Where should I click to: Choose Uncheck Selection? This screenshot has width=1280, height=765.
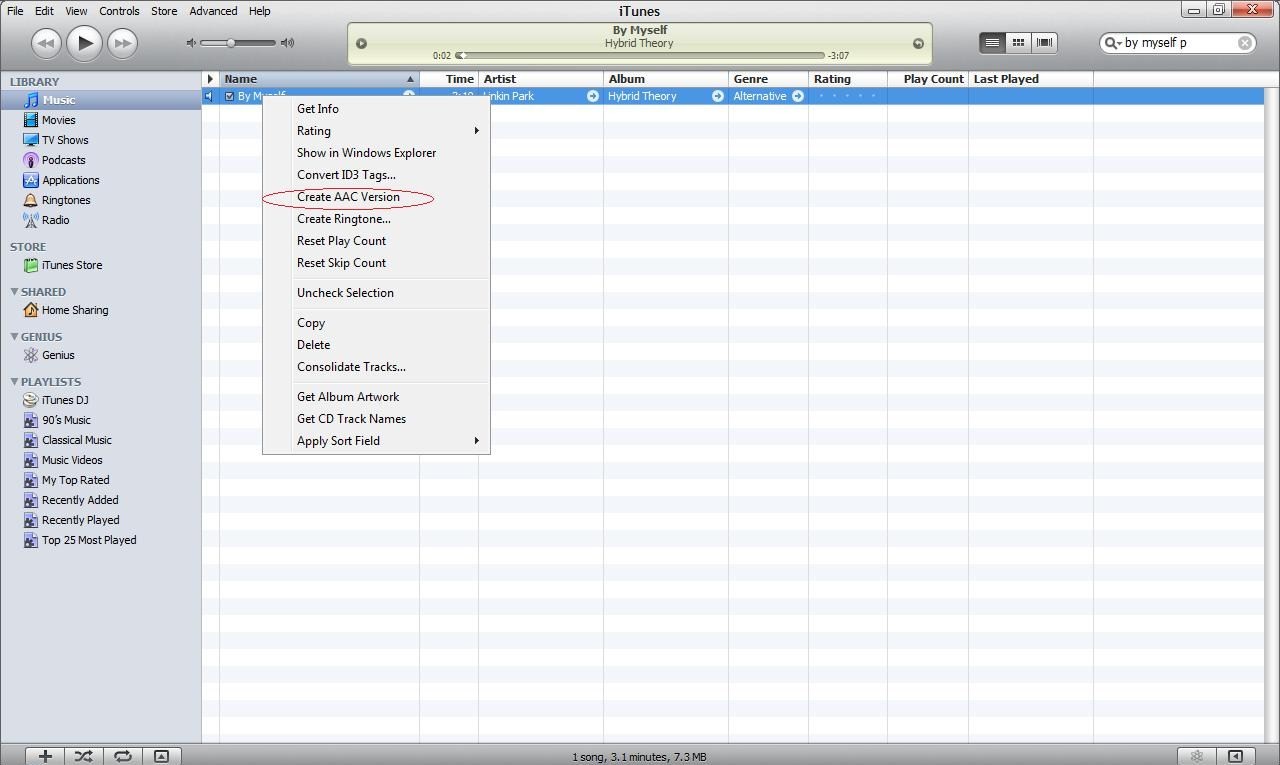click(x=376, y=293)
